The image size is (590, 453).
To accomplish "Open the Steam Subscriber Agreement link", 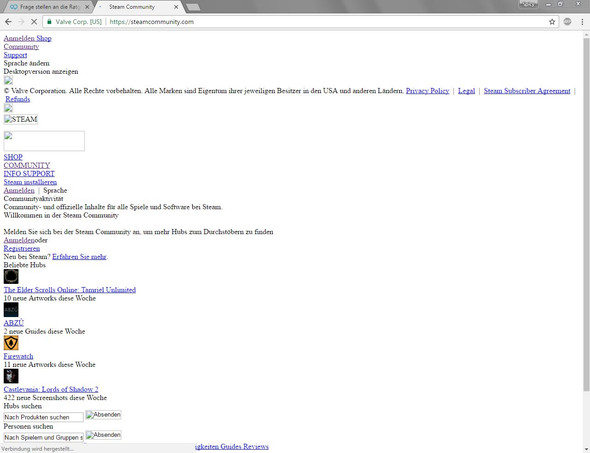I will 527,91.
